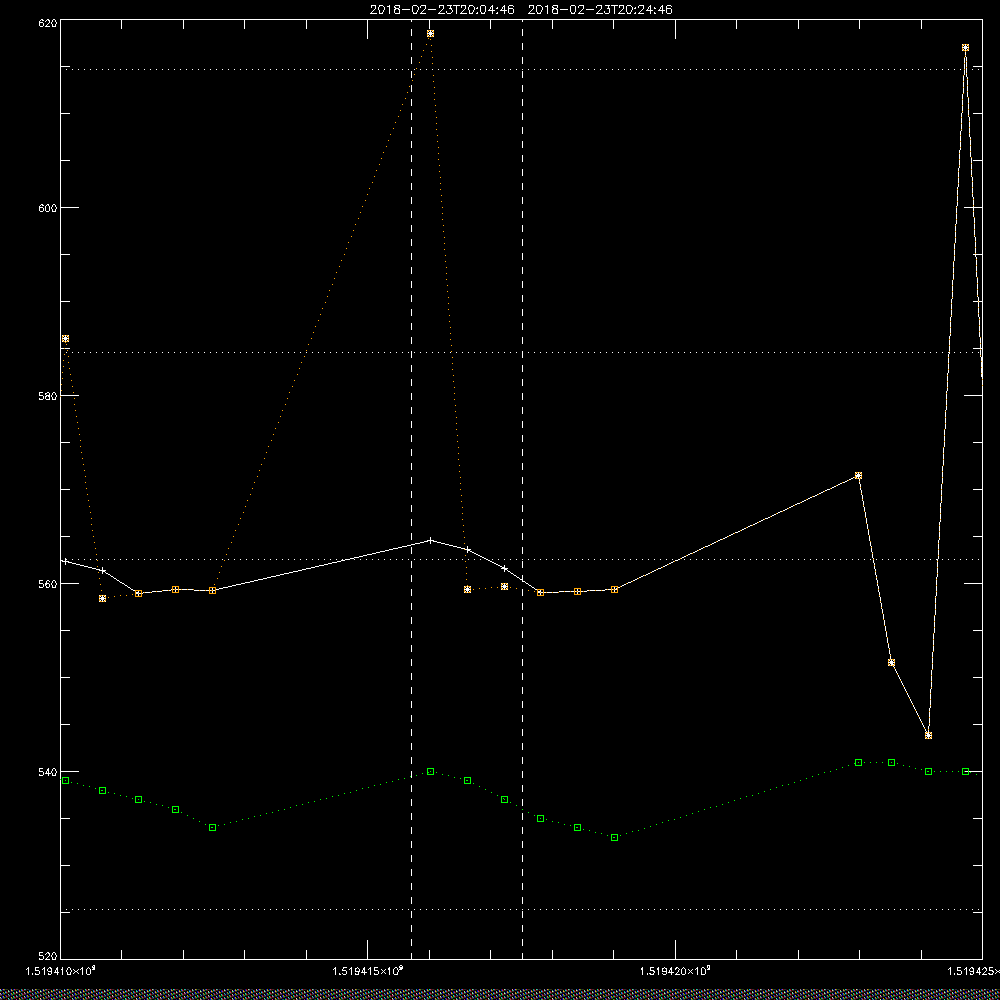The height and width of the screenshot is (1000, 1000).
Task: Click the left vertical dashed time marker line
Action: tap(411, 490)
